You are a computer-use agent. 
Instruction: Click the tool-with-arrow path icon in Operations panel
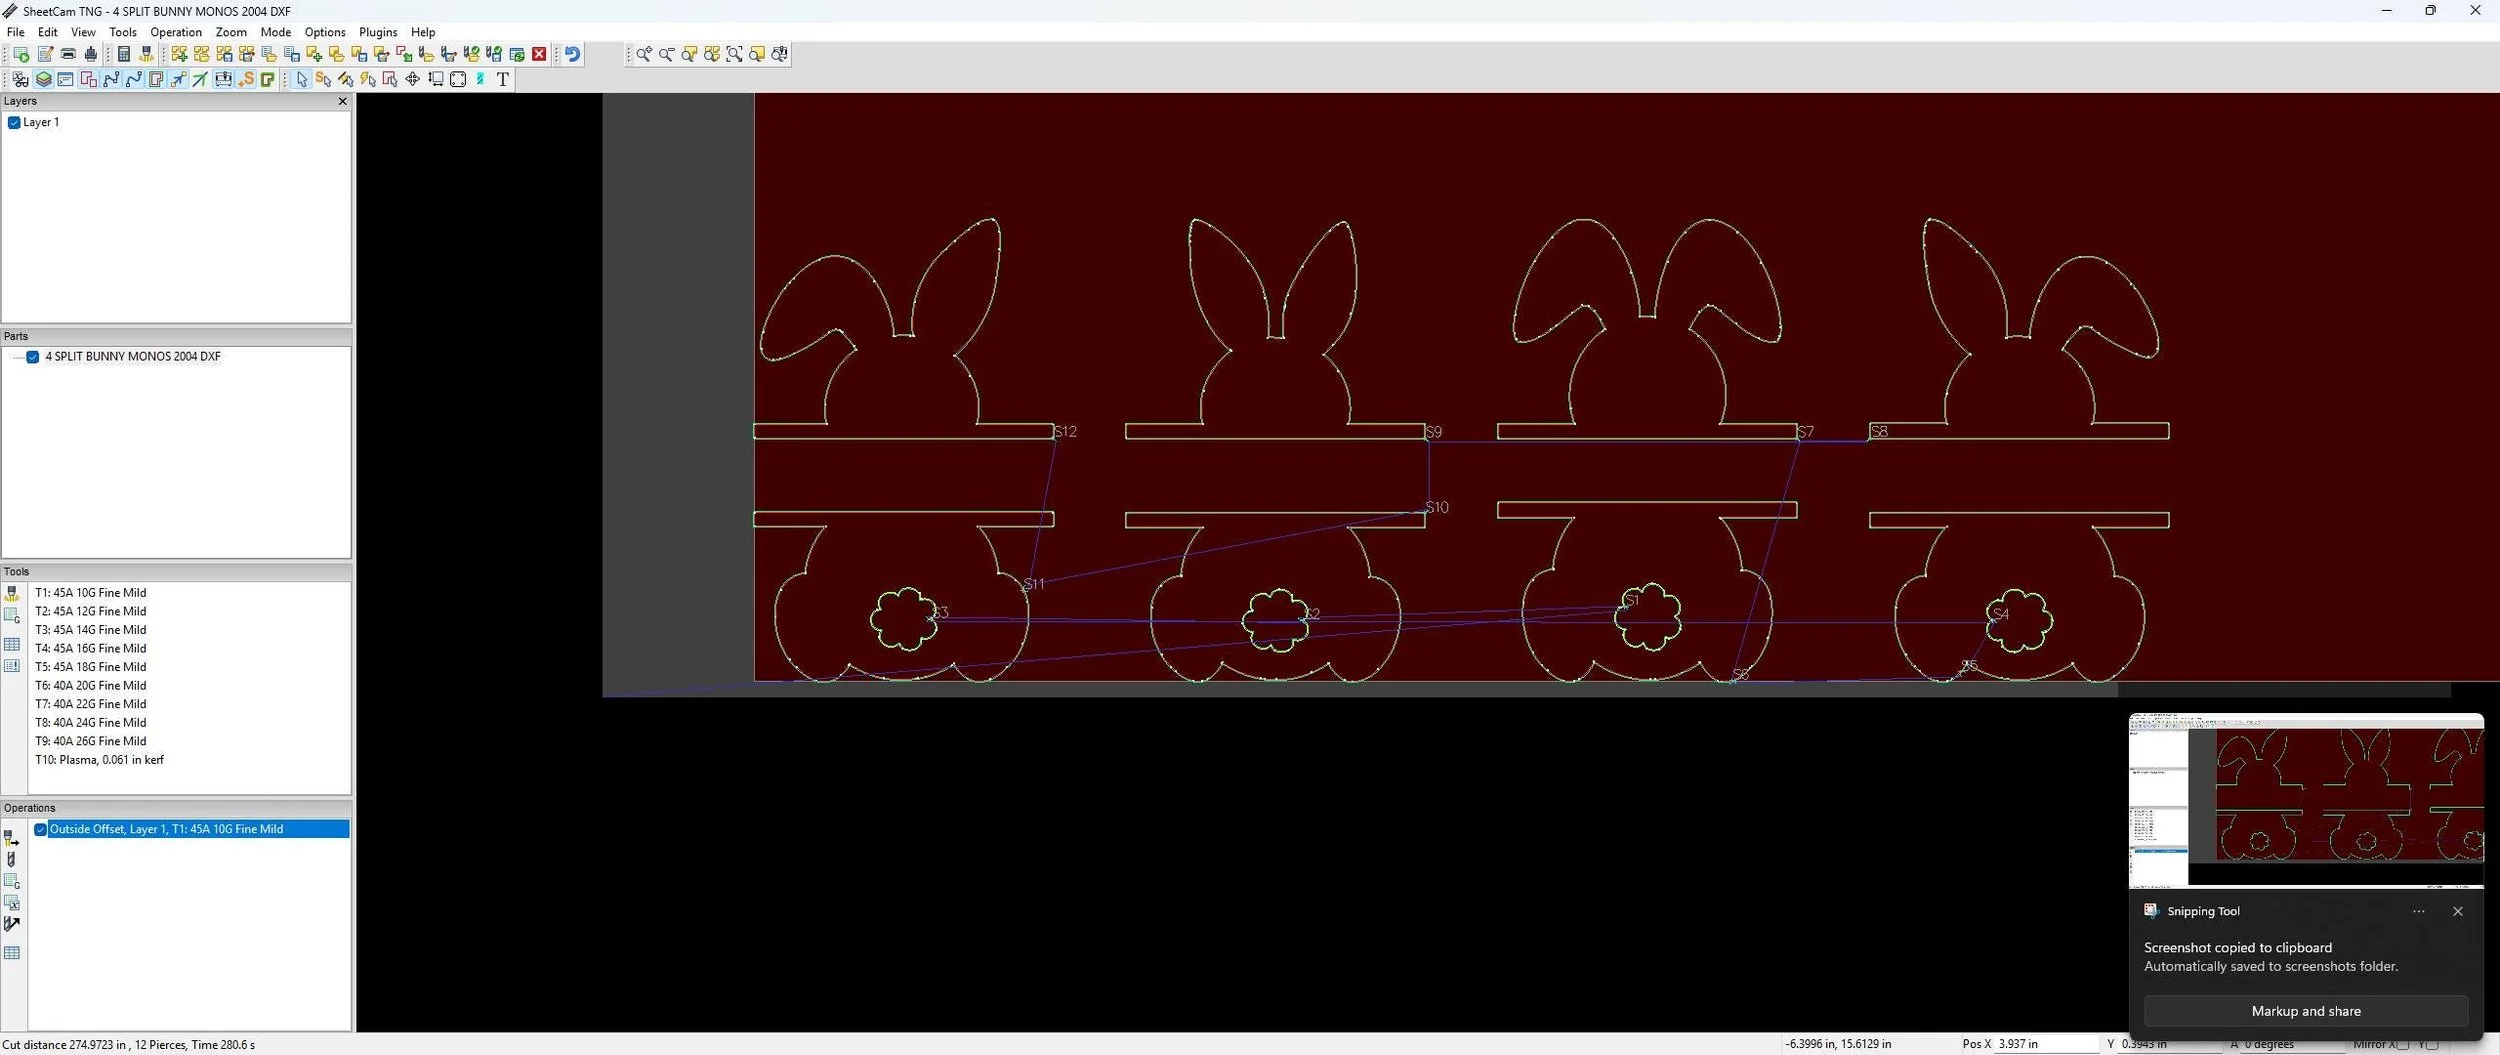pyautogui.click(x=12, y=924)
